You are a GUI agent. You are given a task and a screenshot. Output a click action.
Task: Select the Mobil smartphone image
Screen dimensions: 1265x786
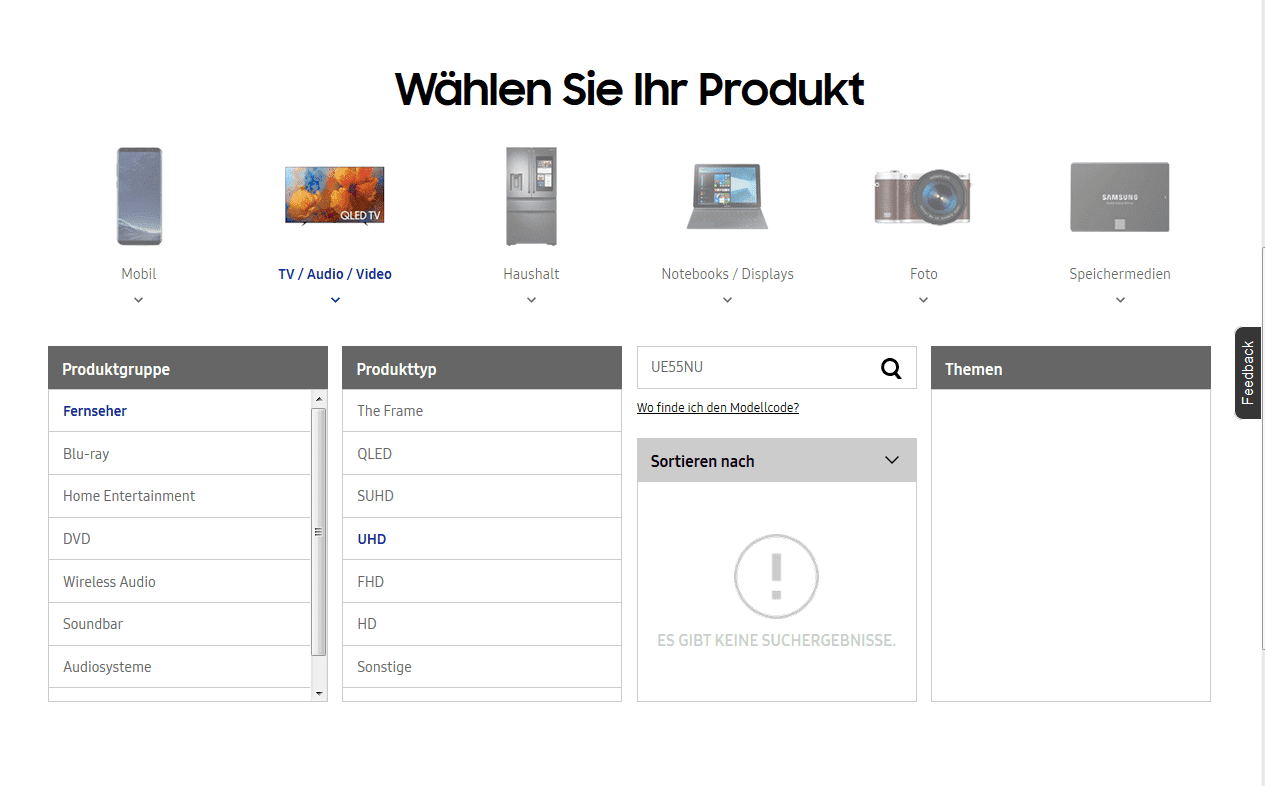[139, 196]
